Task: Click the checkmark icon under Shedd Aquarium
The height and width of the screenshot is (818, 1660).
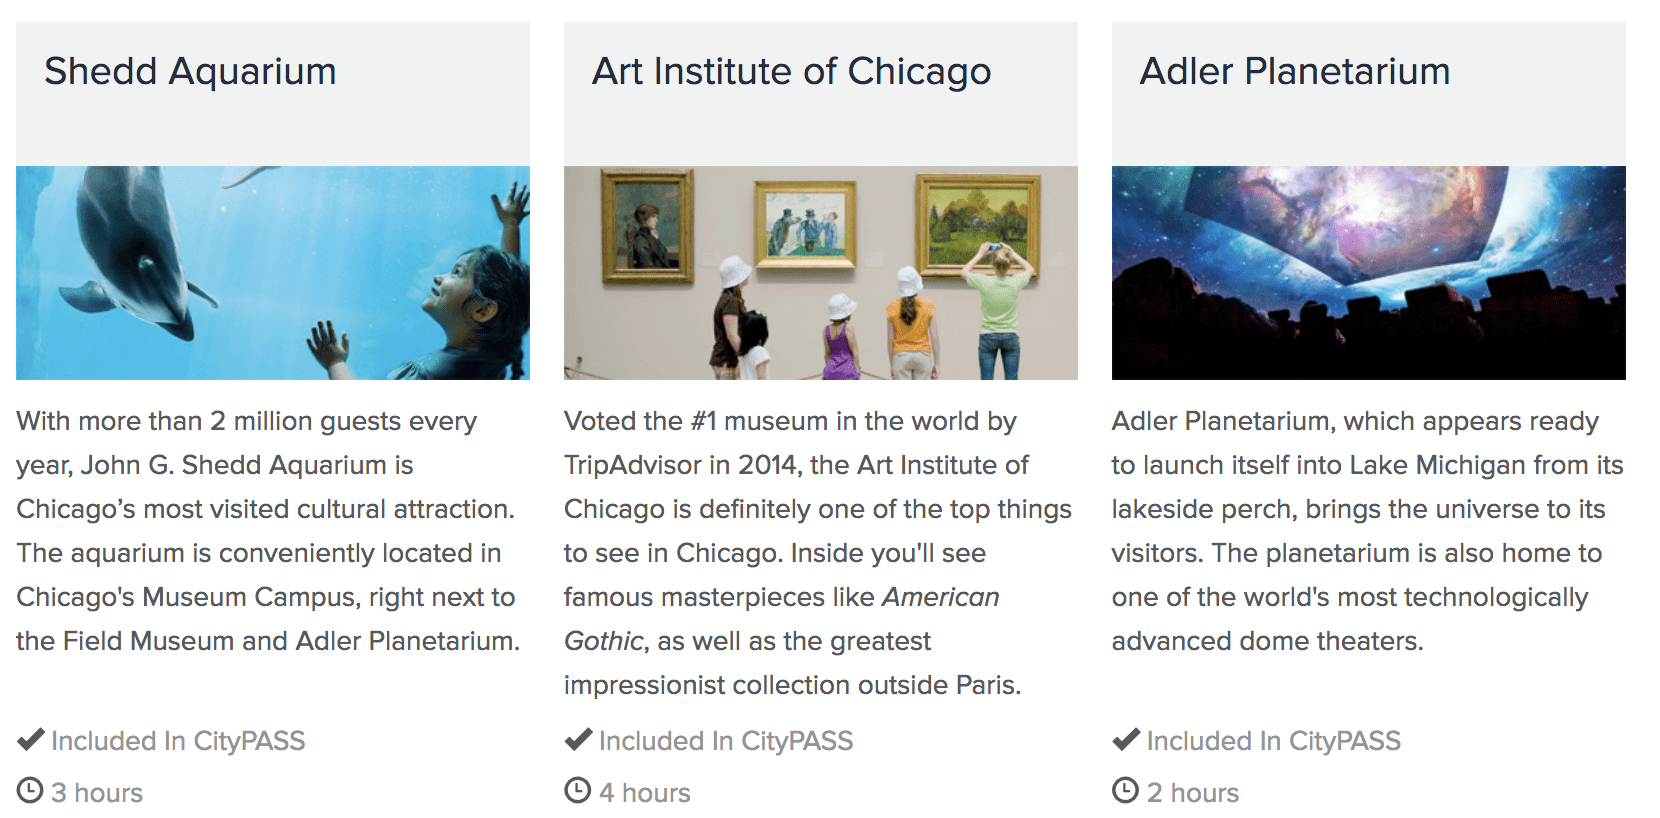Action: 31,740
